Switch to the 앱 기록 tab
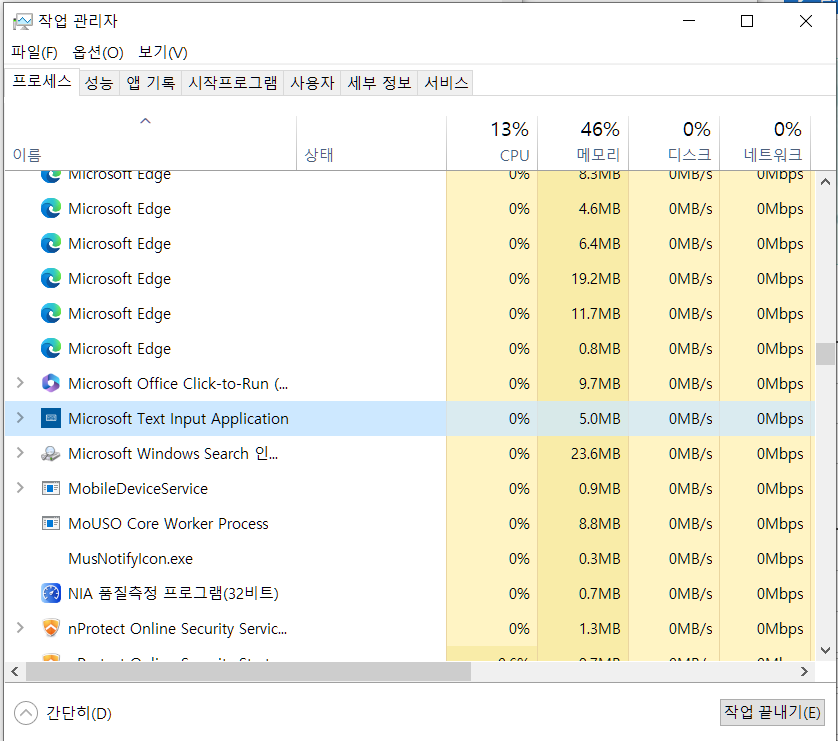Viewport: 838px width, 741px height. coord(151,83)
